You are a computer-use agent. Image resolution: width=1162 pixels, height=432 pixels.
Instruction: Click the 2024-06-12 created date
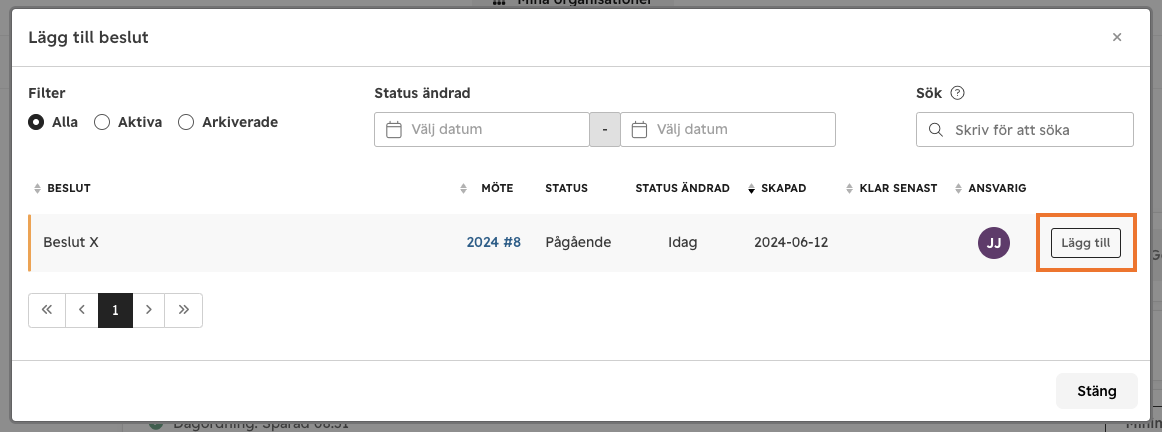coord(791,242)
